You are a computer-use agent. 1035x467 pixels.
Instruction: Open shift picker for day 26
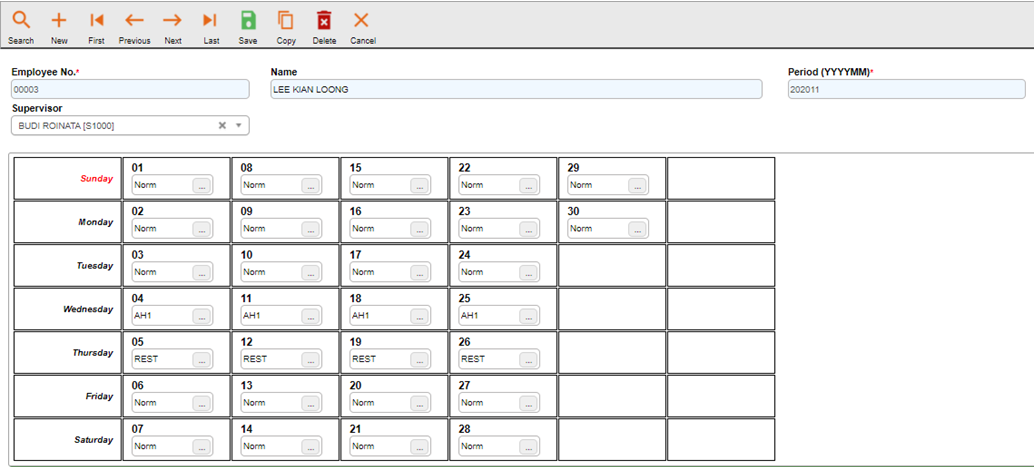pyautogui.click(x=529, y=359)
